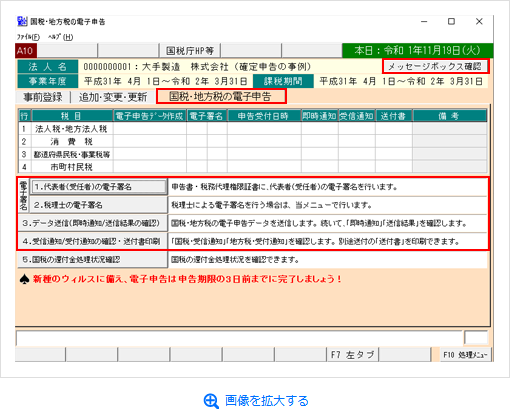The width and height of the screenshot is (510, 409).
Task: Open メッセージボックス確認
Action: (435, 66)
